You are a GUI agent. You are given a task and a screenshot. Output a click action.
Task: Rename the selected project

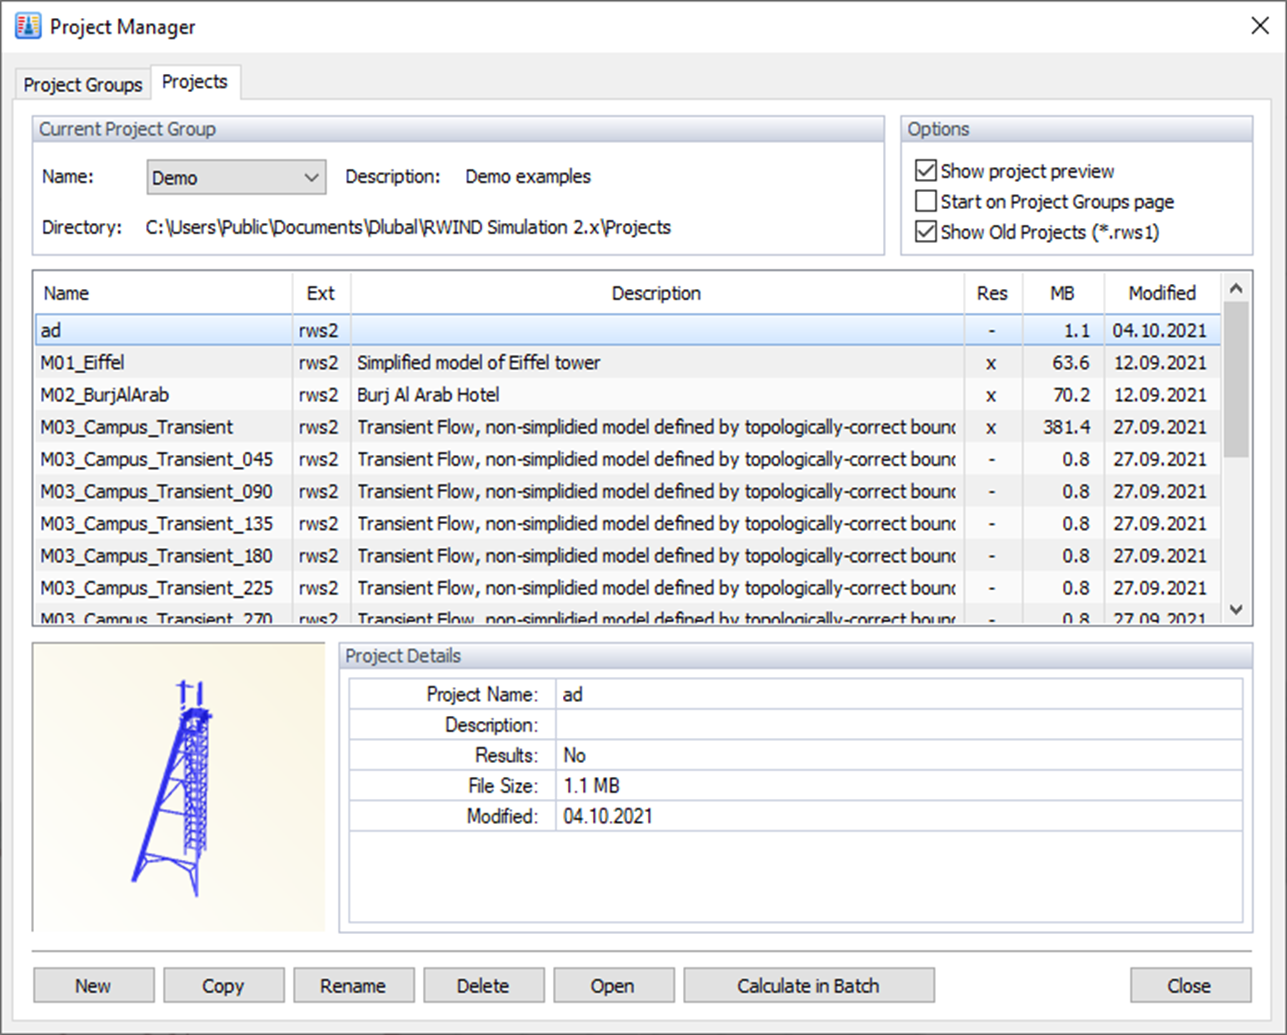coord(353,985)
